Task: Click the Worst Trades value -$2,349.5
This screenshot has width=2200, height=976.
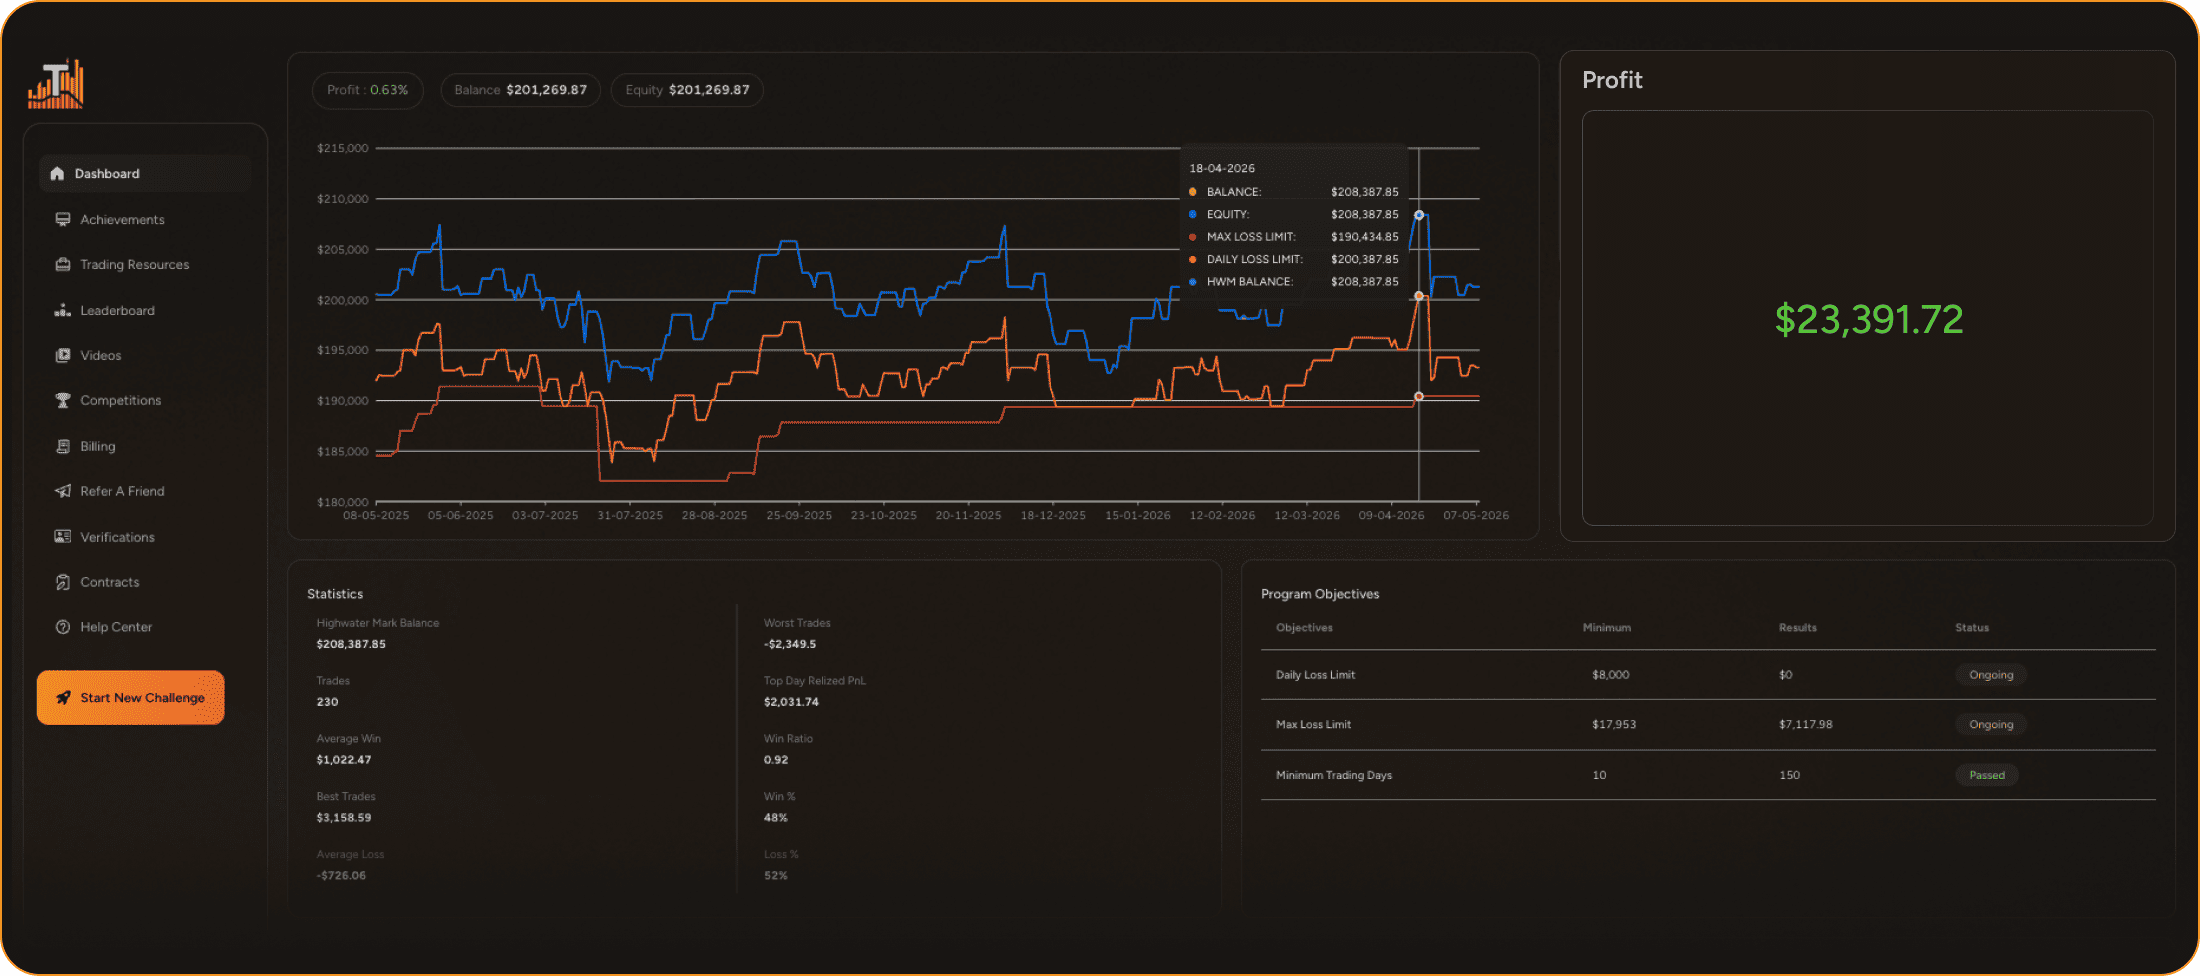Action: [790, 644]
